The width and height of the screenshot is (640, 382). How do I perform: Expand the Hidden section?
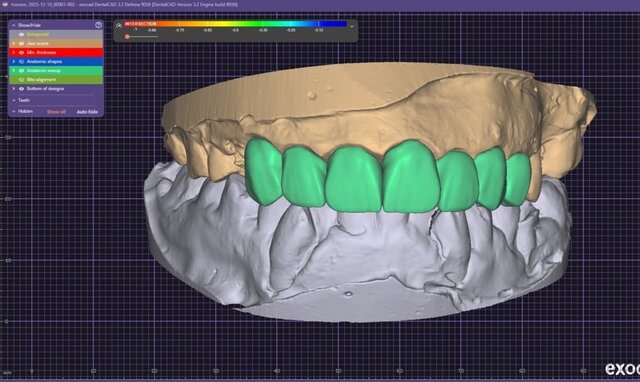point(13,111)
